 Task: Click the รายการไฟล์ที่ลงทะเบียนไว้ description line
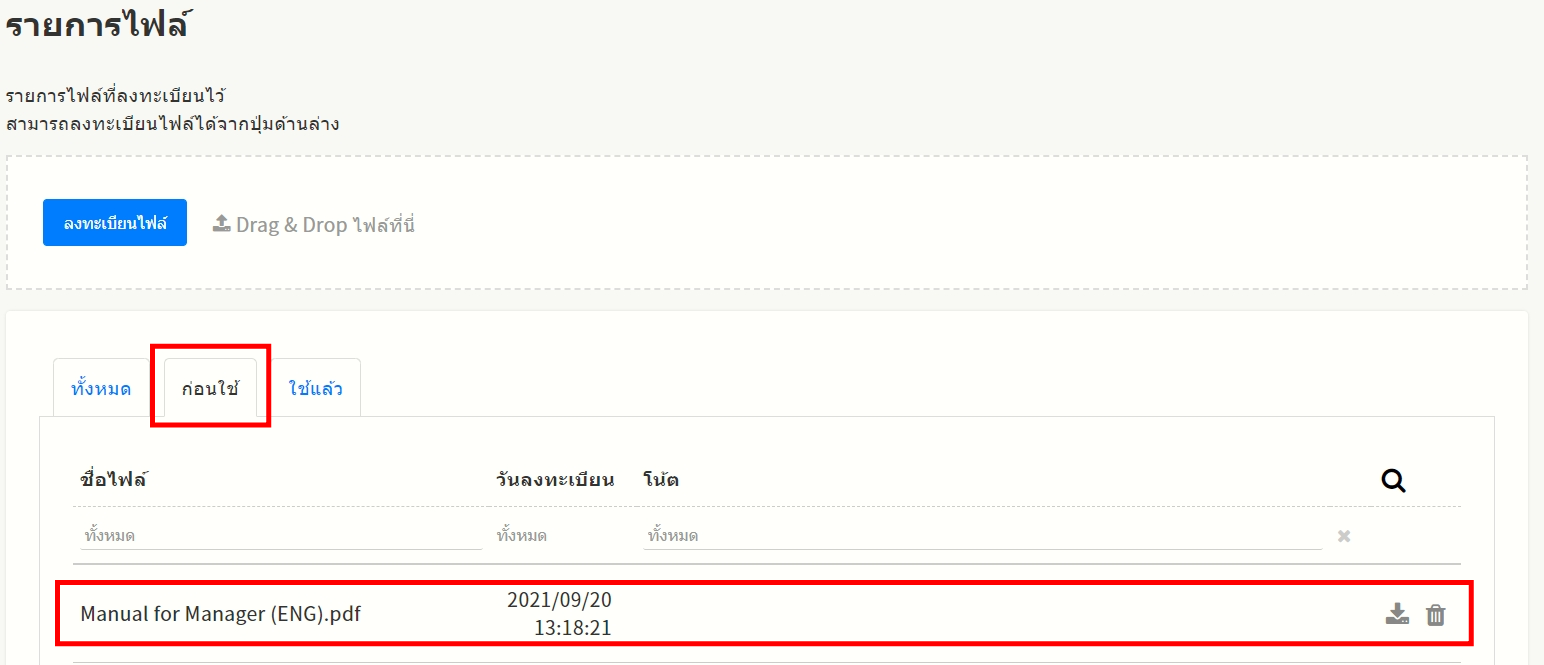tap(115, 97)
